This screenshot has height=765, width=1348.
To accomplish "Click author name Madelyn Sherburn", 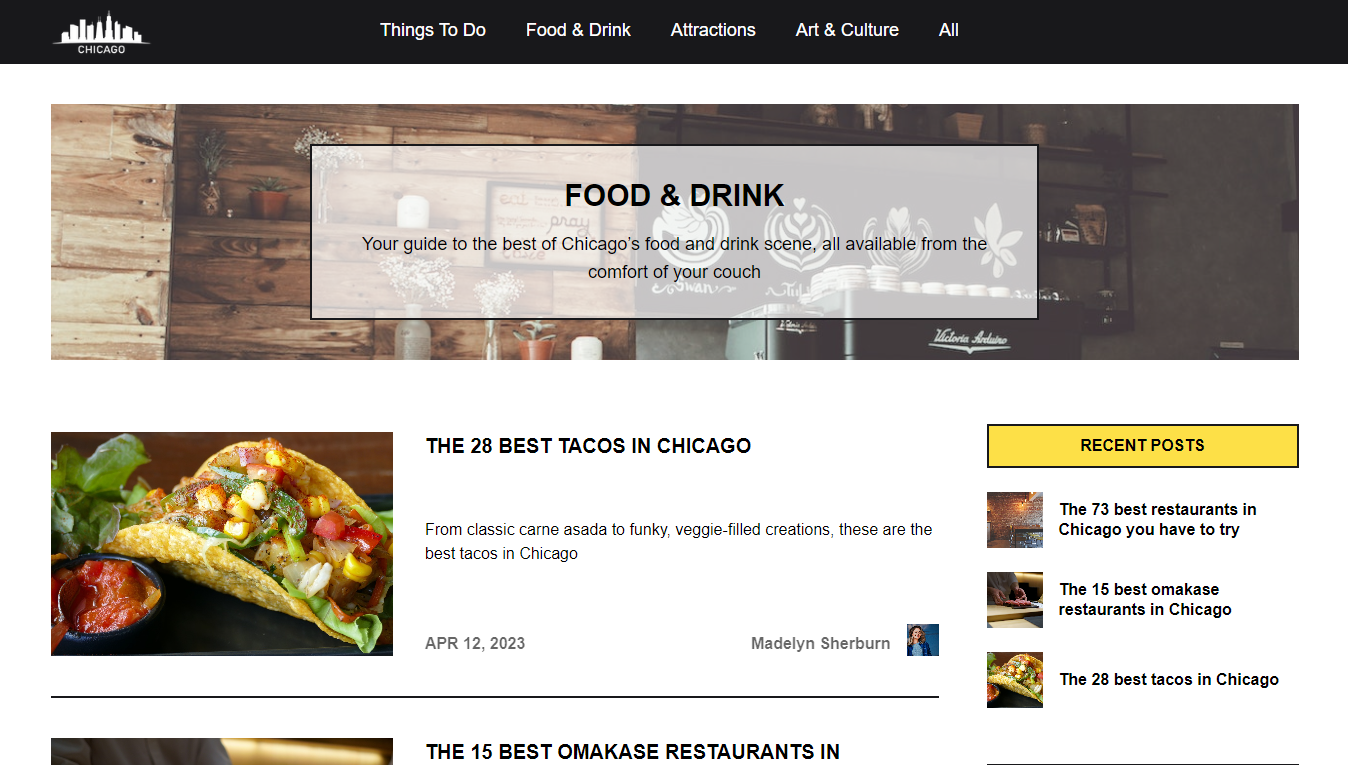I will click(820, 643).
